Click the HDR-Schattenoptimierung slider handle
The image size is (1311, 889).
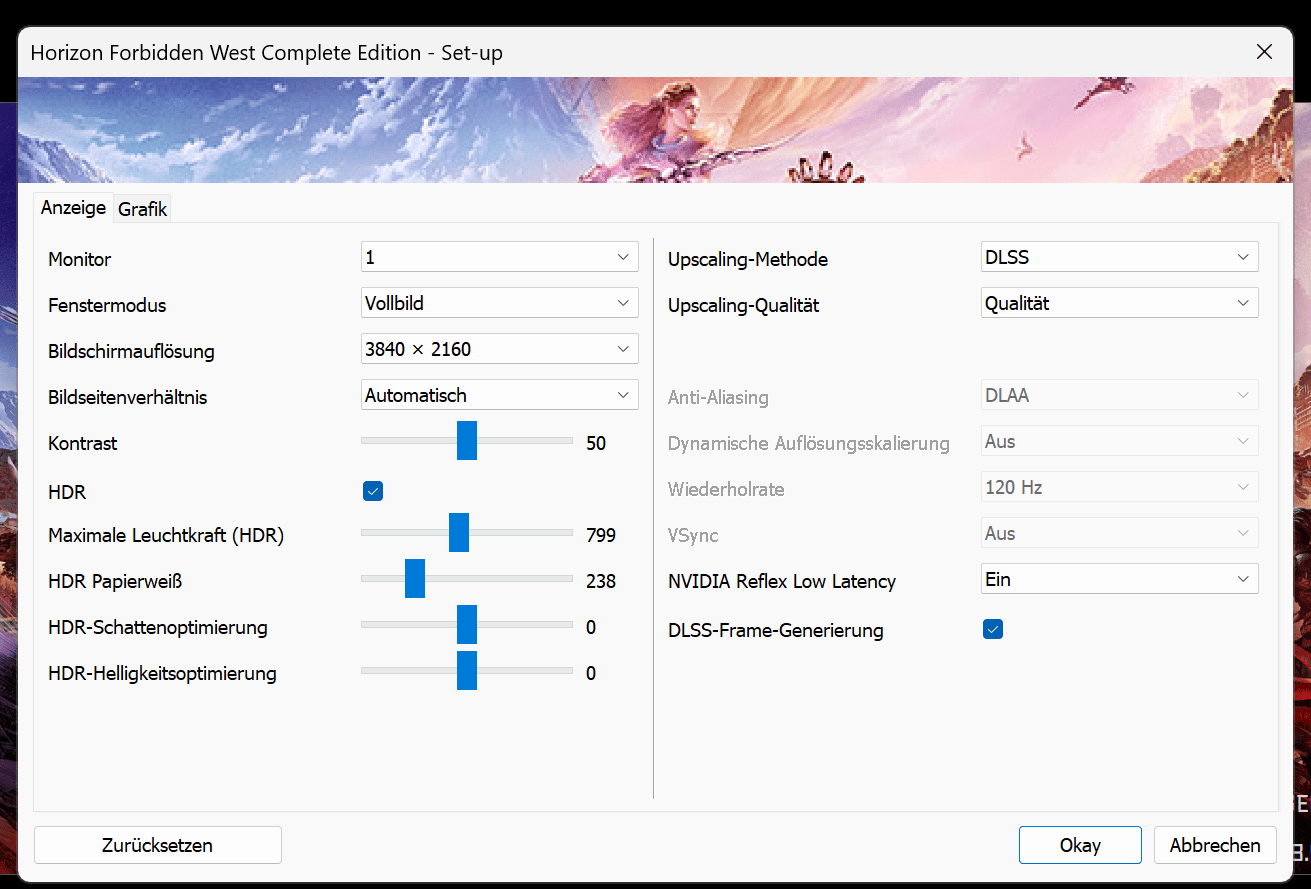click(467, 624)
